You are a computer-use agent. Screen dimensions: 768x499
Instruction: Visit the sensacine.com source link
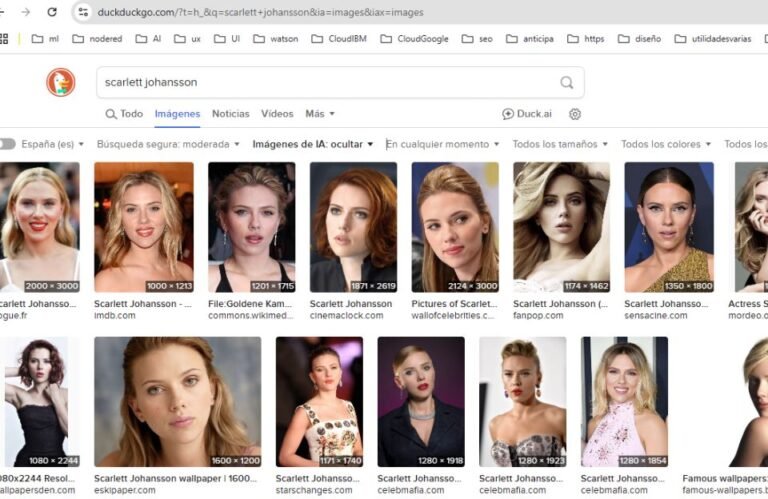point(656,316)
